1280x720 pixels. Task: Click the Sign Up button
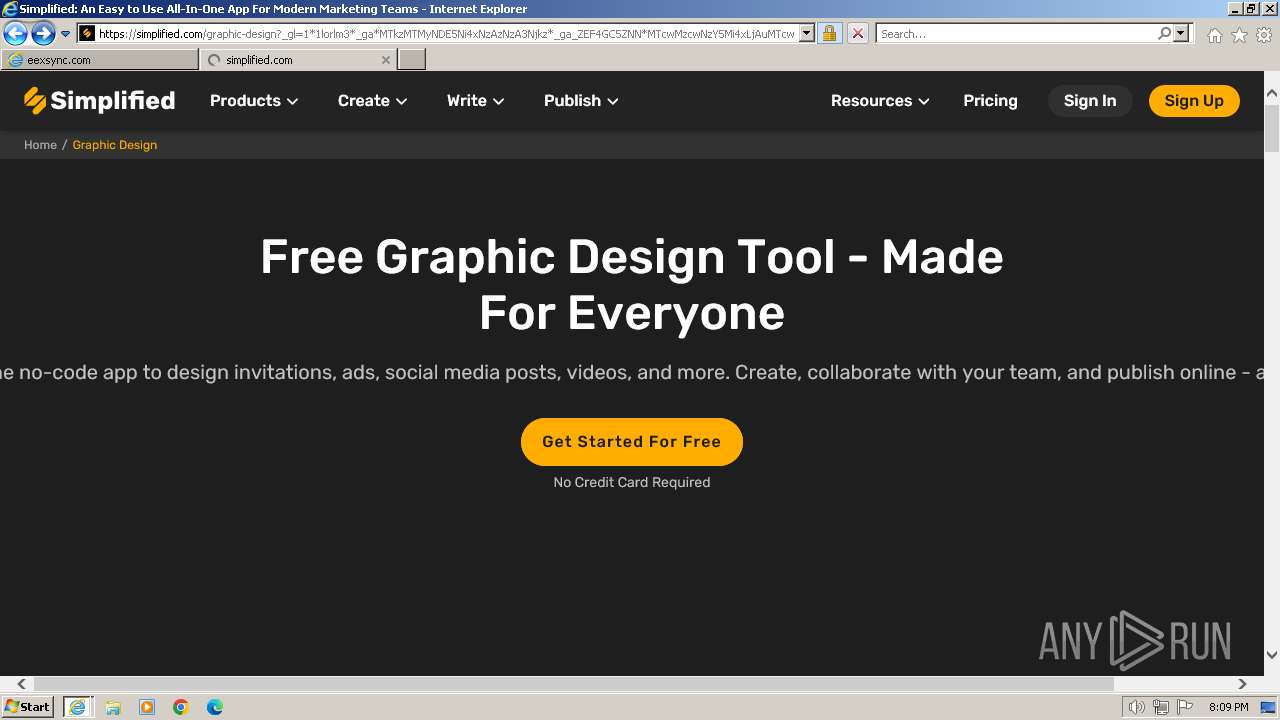coord(1194,100)
